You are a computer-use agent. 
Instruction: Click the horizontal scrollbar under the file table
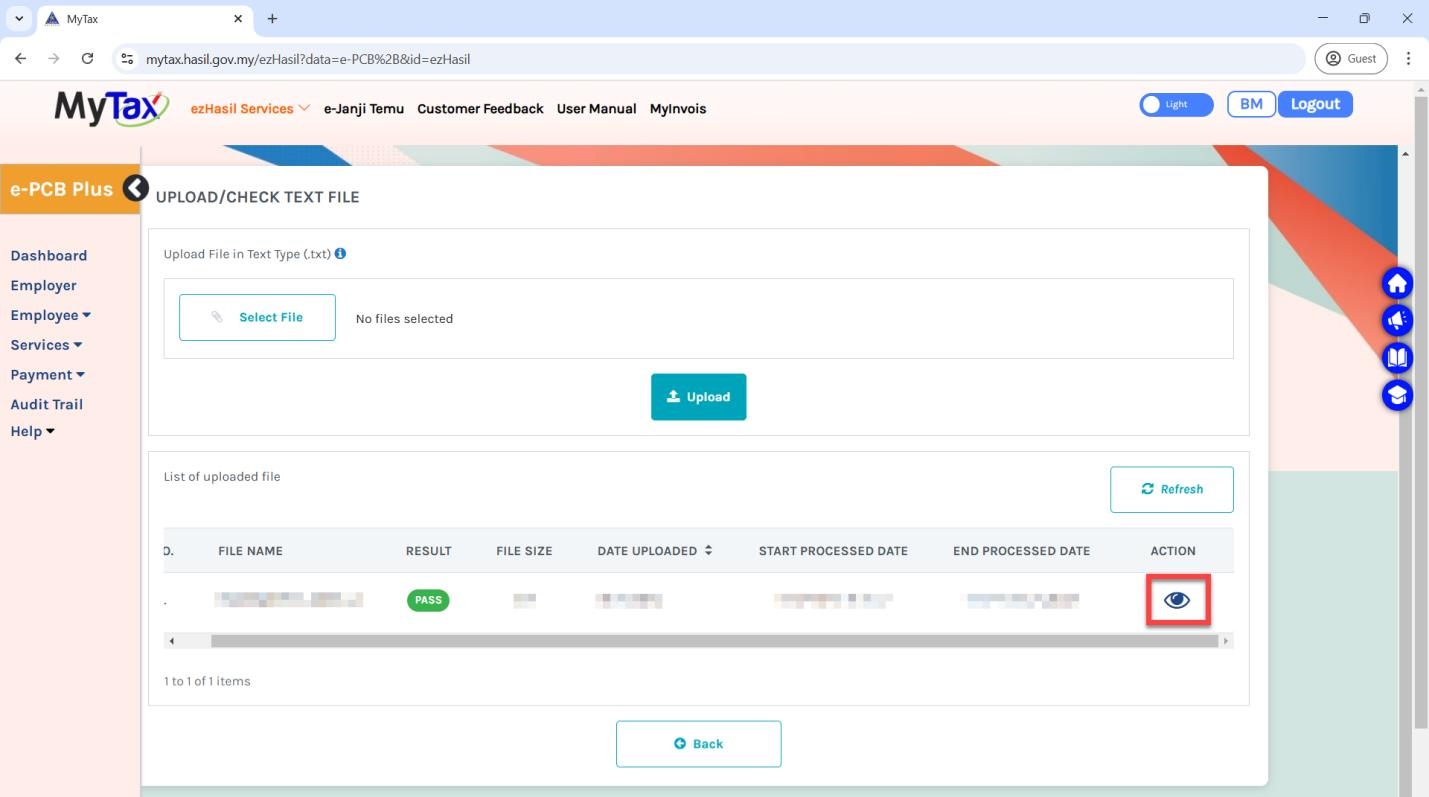(700, 639)
